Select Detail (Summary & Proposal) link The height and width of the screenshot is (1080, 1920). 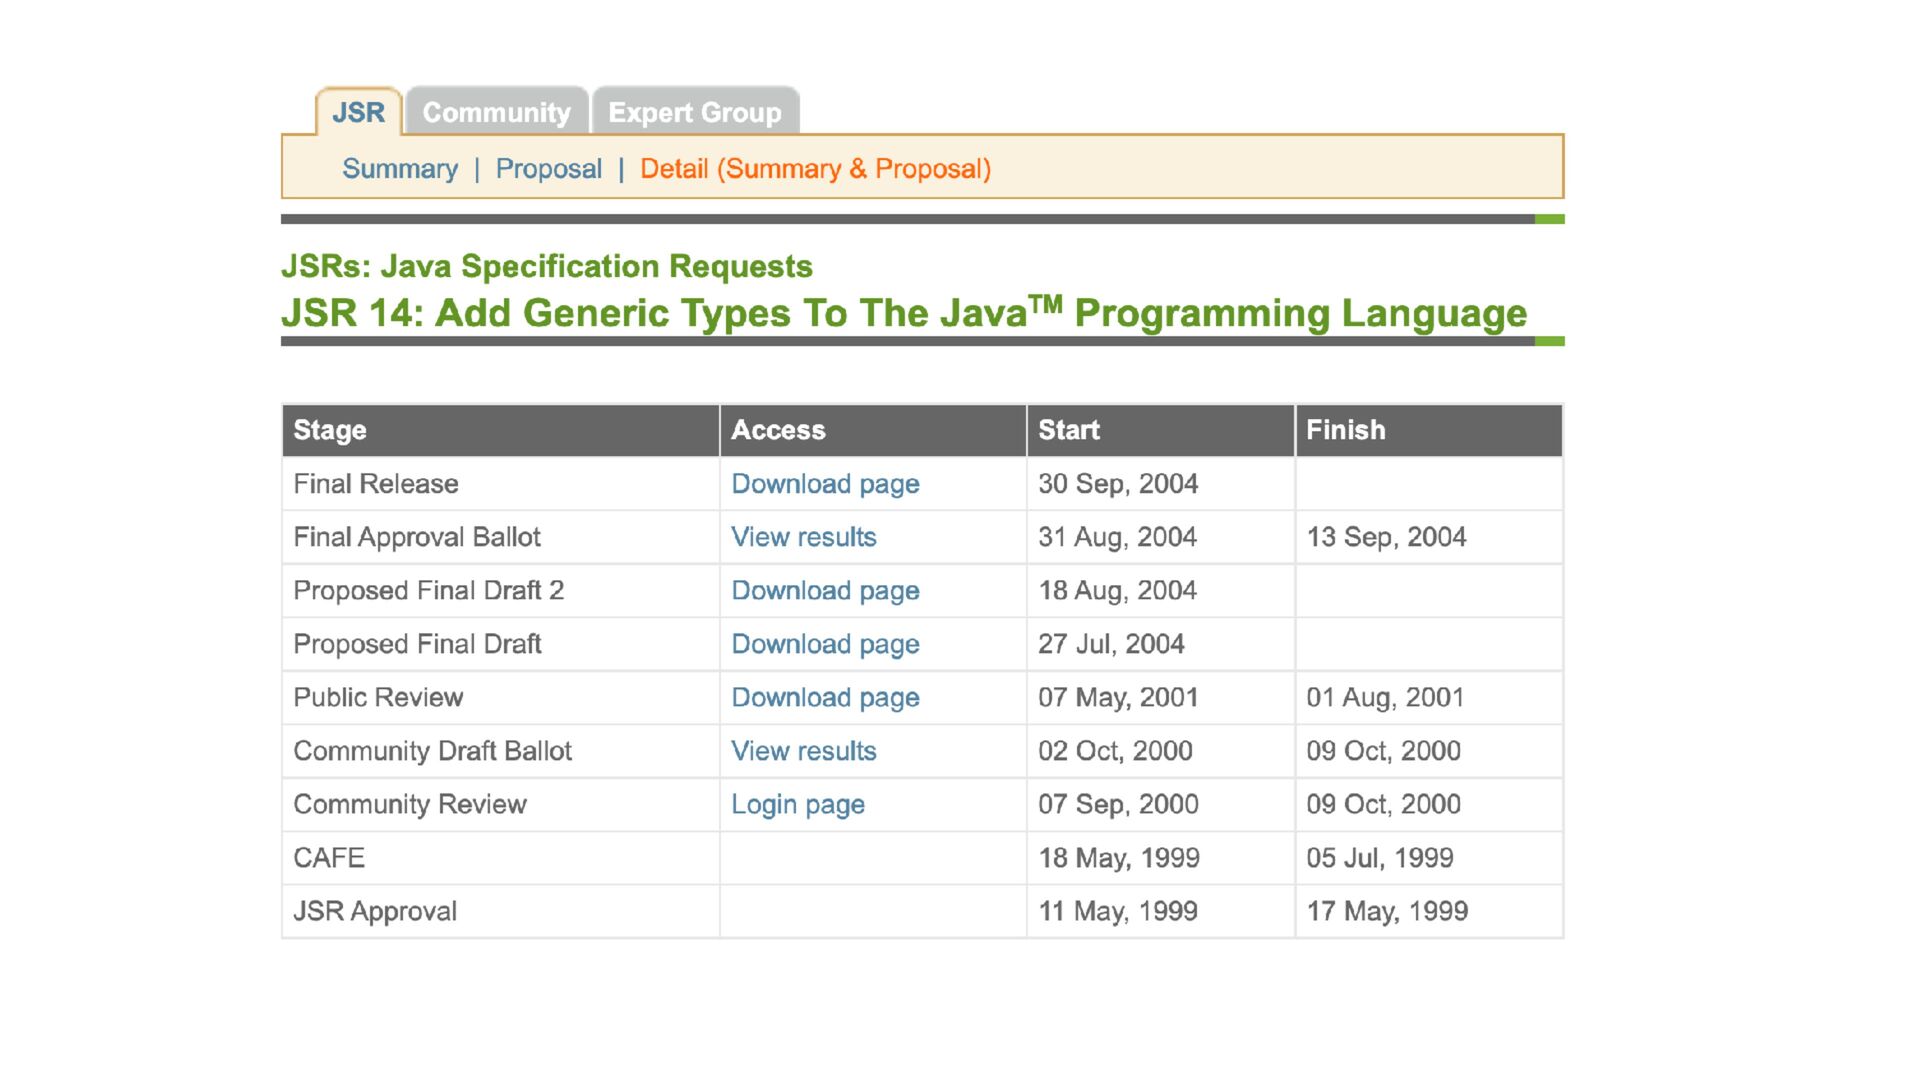[x=815, y=169]
